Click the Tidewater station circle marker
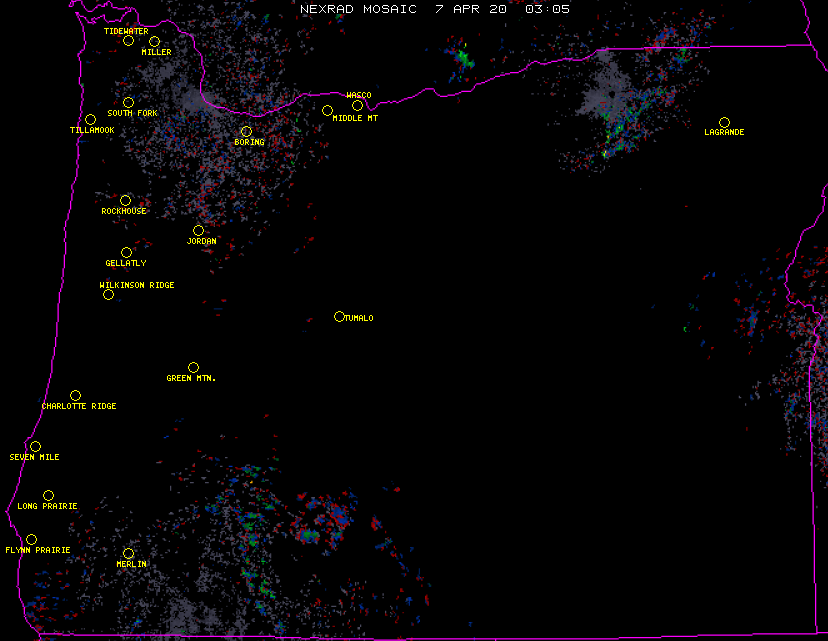 [x=128, y=41]
